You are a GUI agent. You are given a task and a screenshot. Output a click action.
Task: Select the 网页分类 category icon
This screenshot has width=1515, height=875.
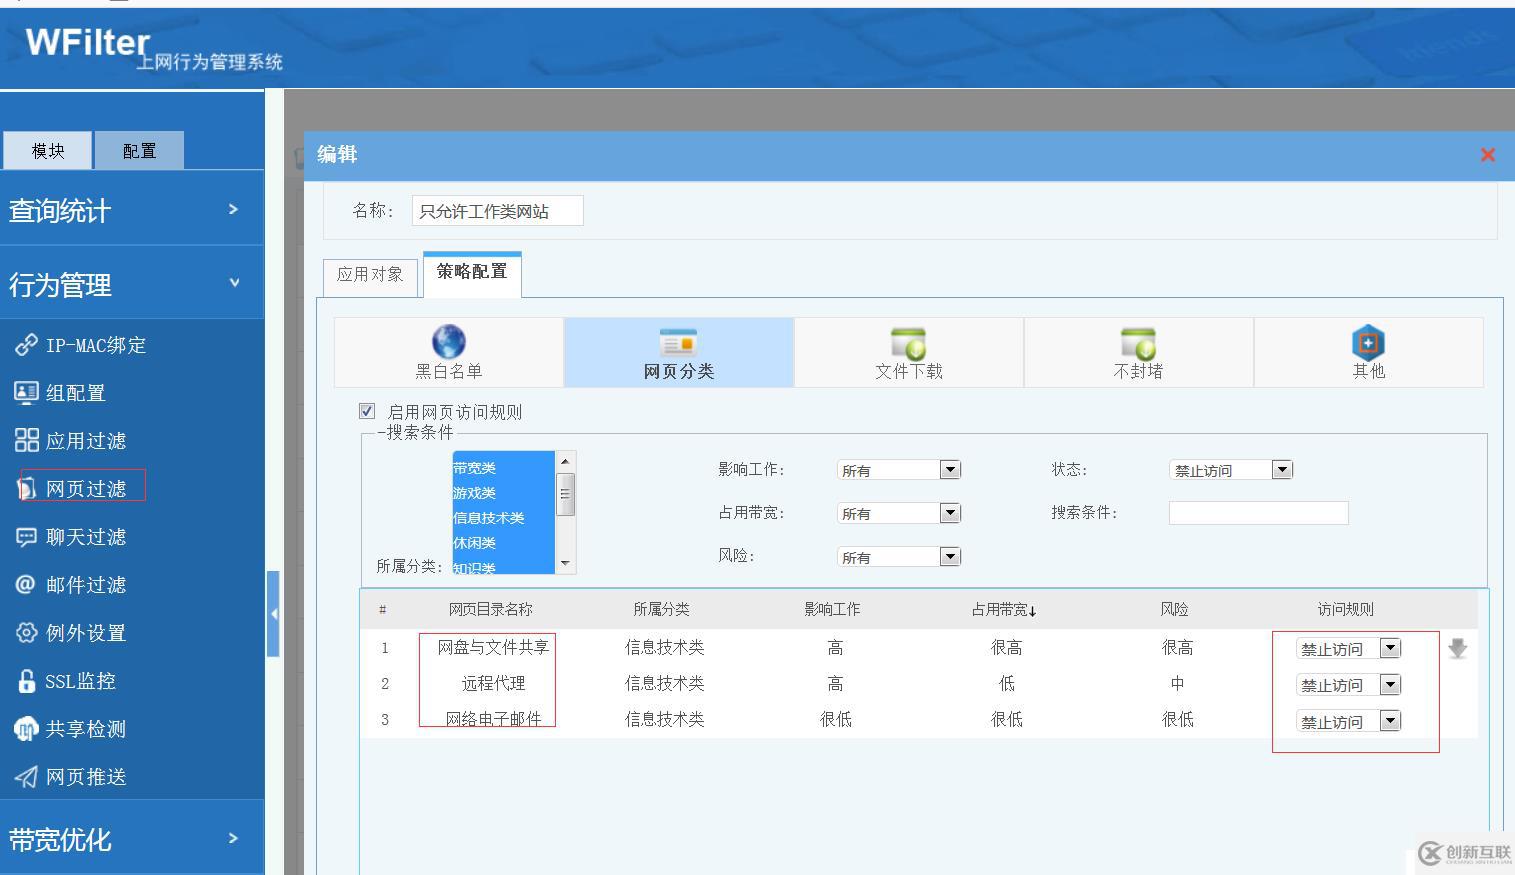pyautogui.click(x=679, y=343)
